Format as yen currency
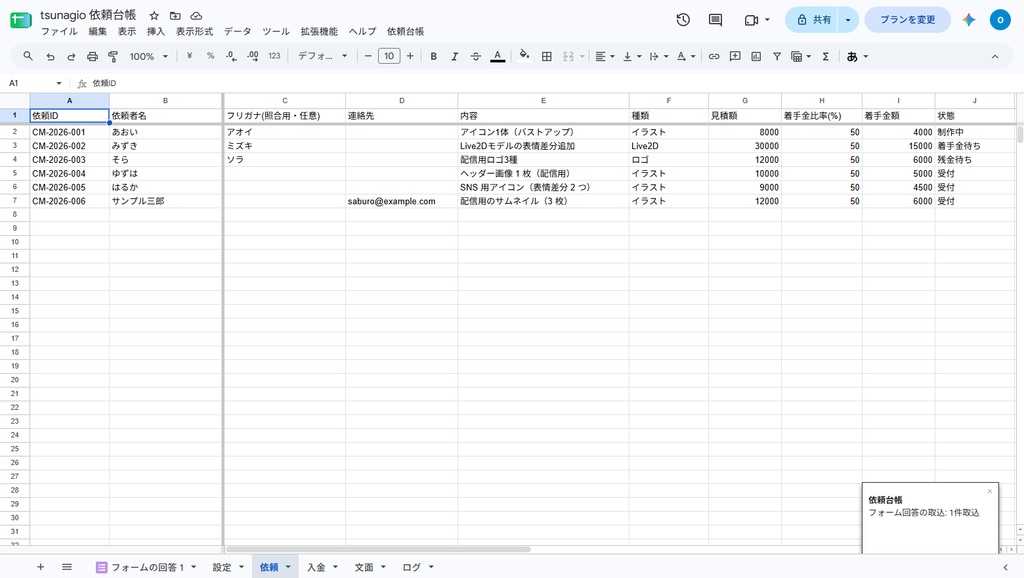Viewport: 1024px width, 578px height. tap(189, 56)
